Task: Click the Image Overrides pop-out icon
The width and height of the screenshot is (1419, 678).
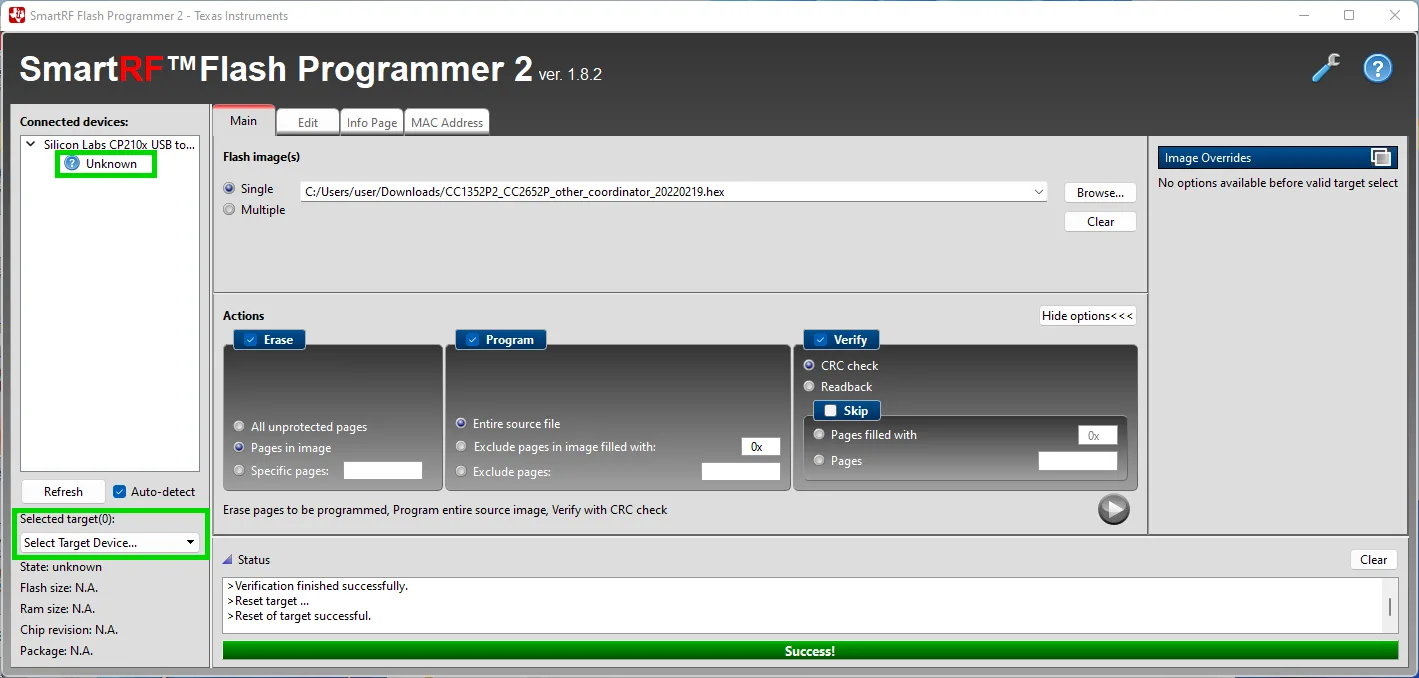Action: [x=1380, y=158]
